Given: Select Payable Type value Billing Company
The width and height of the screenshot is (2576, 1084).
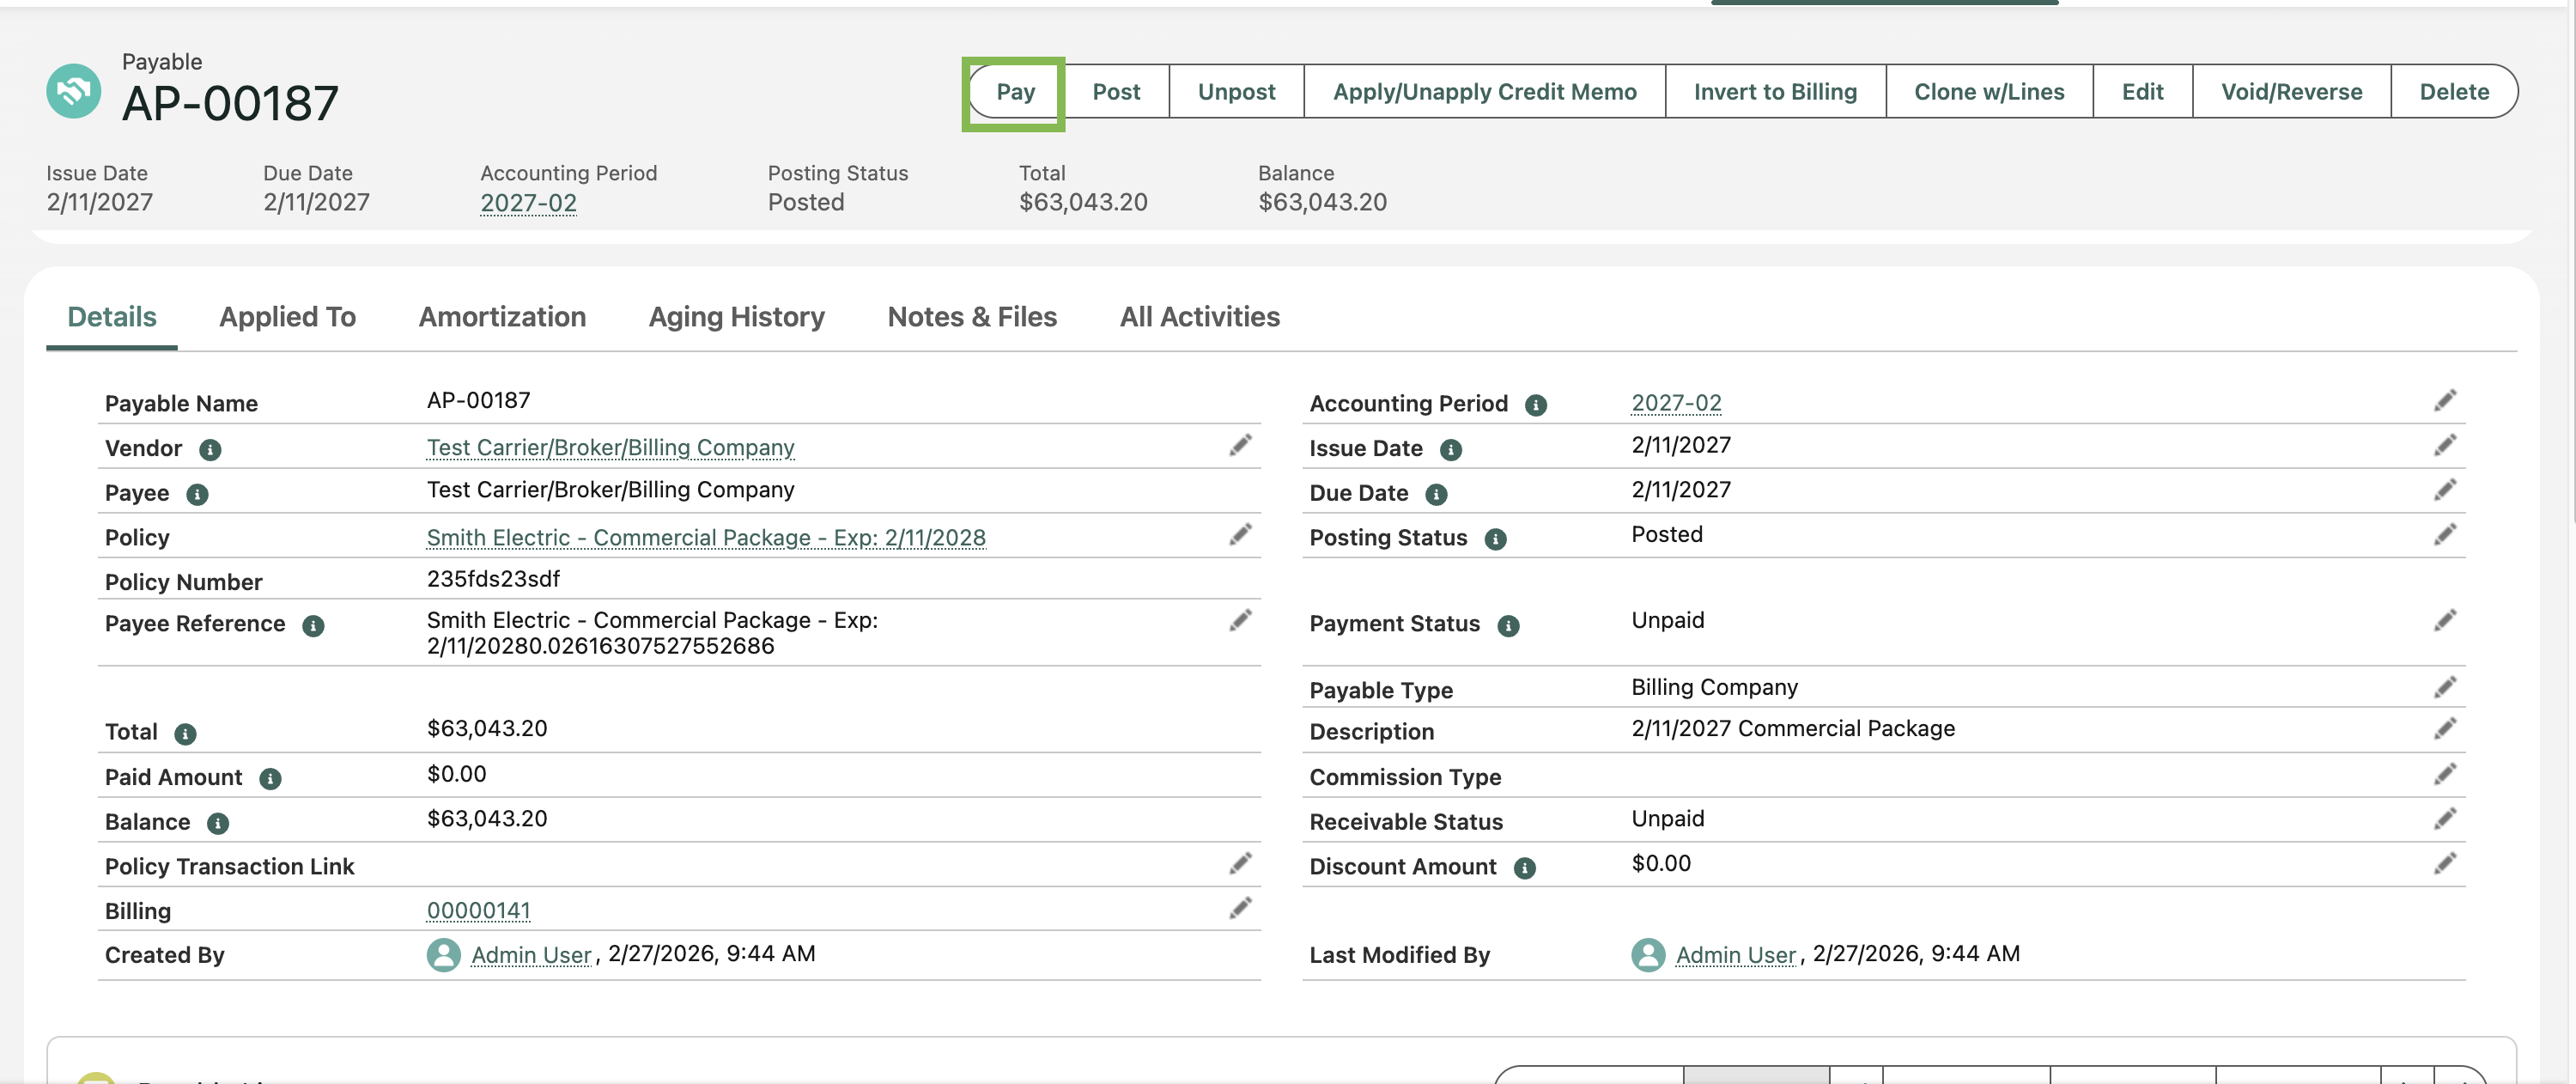Looking at the screenshot, I should click(1714, 687).
